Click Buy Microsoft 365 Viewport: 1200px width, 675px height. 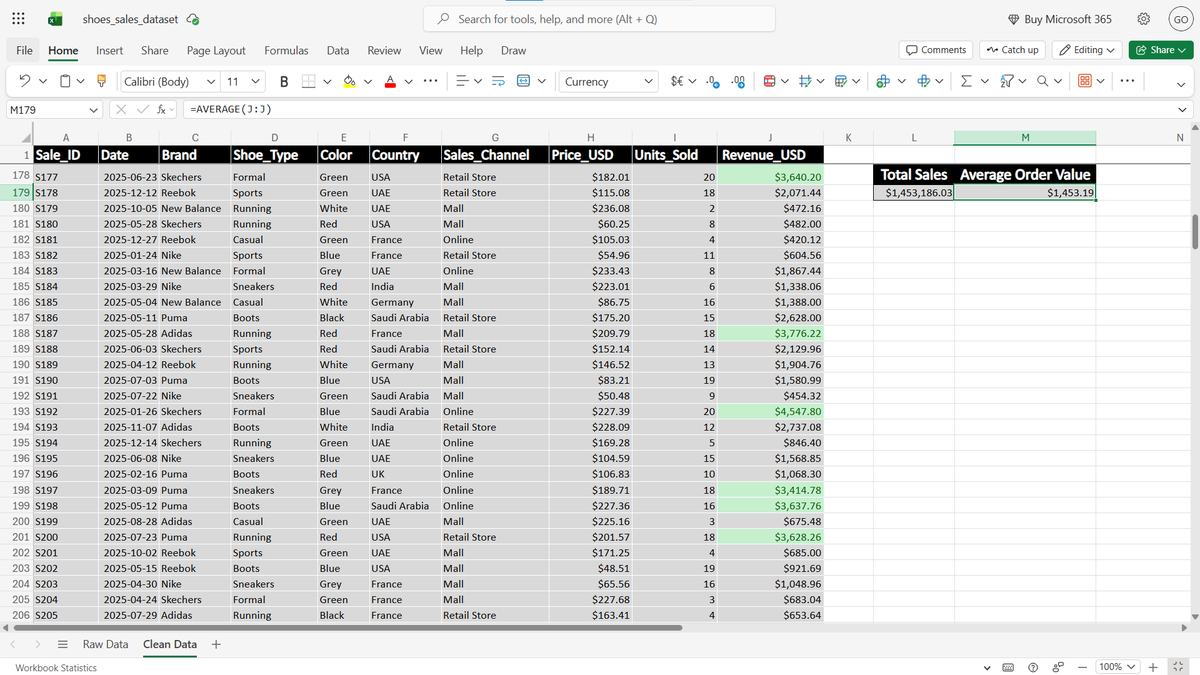pos(1059,19)
